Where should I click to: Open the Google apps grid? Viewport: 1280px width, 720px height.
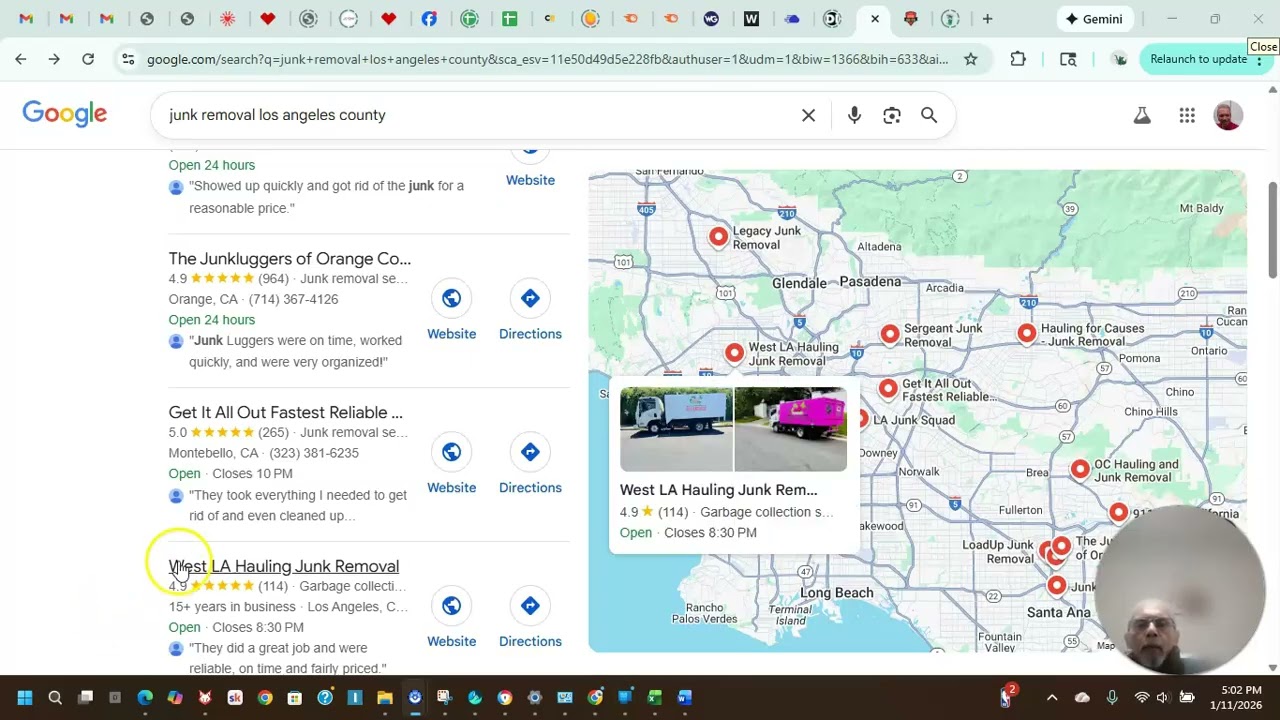[1187, 115]
